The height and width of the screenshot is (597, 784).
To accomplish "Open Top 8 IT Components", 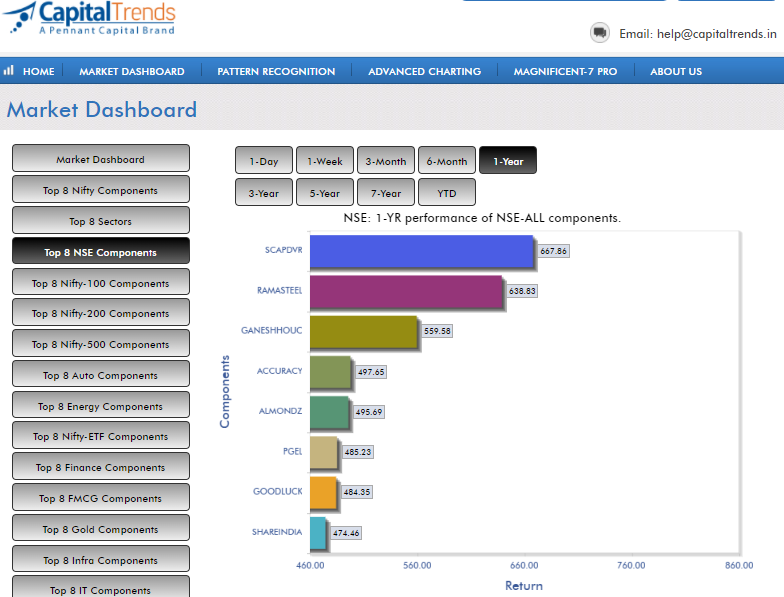I will pyautogui.click(x=100, y=588).
